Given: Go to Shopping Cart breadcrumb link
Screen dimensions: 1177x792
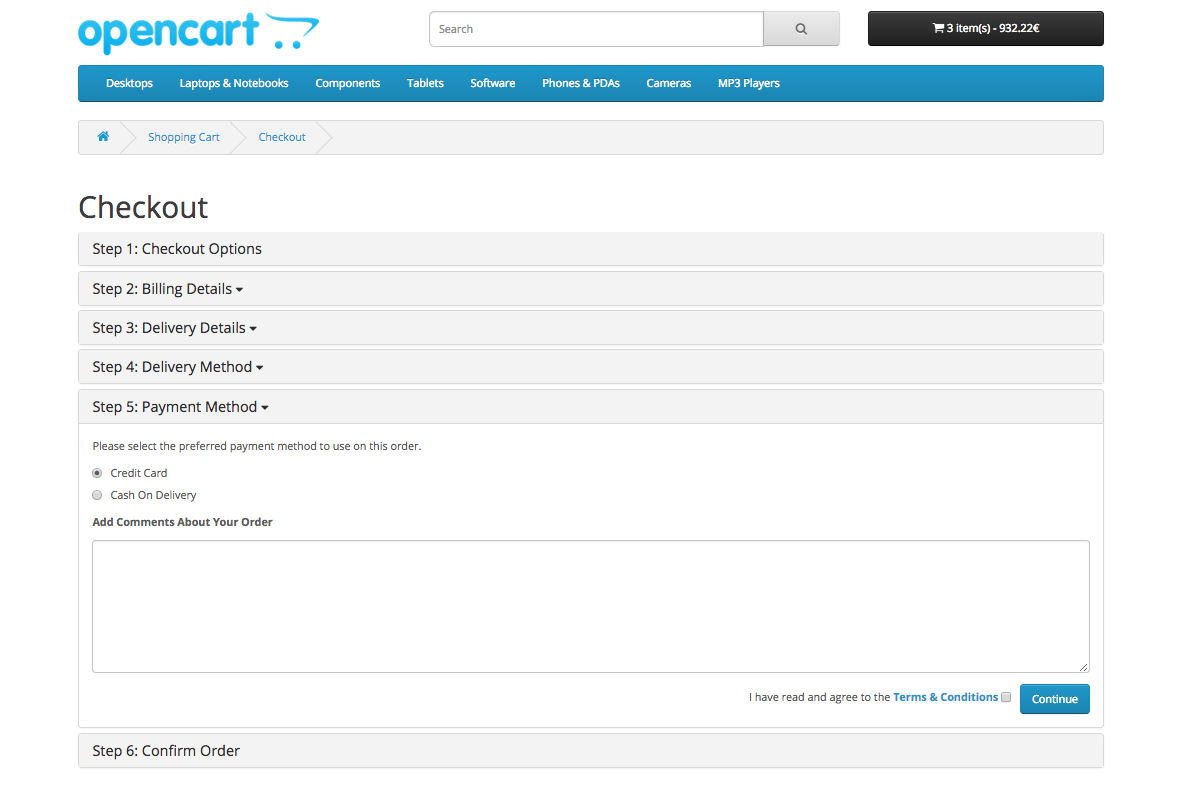Looking at the screenshot, I should coord(184,137).
